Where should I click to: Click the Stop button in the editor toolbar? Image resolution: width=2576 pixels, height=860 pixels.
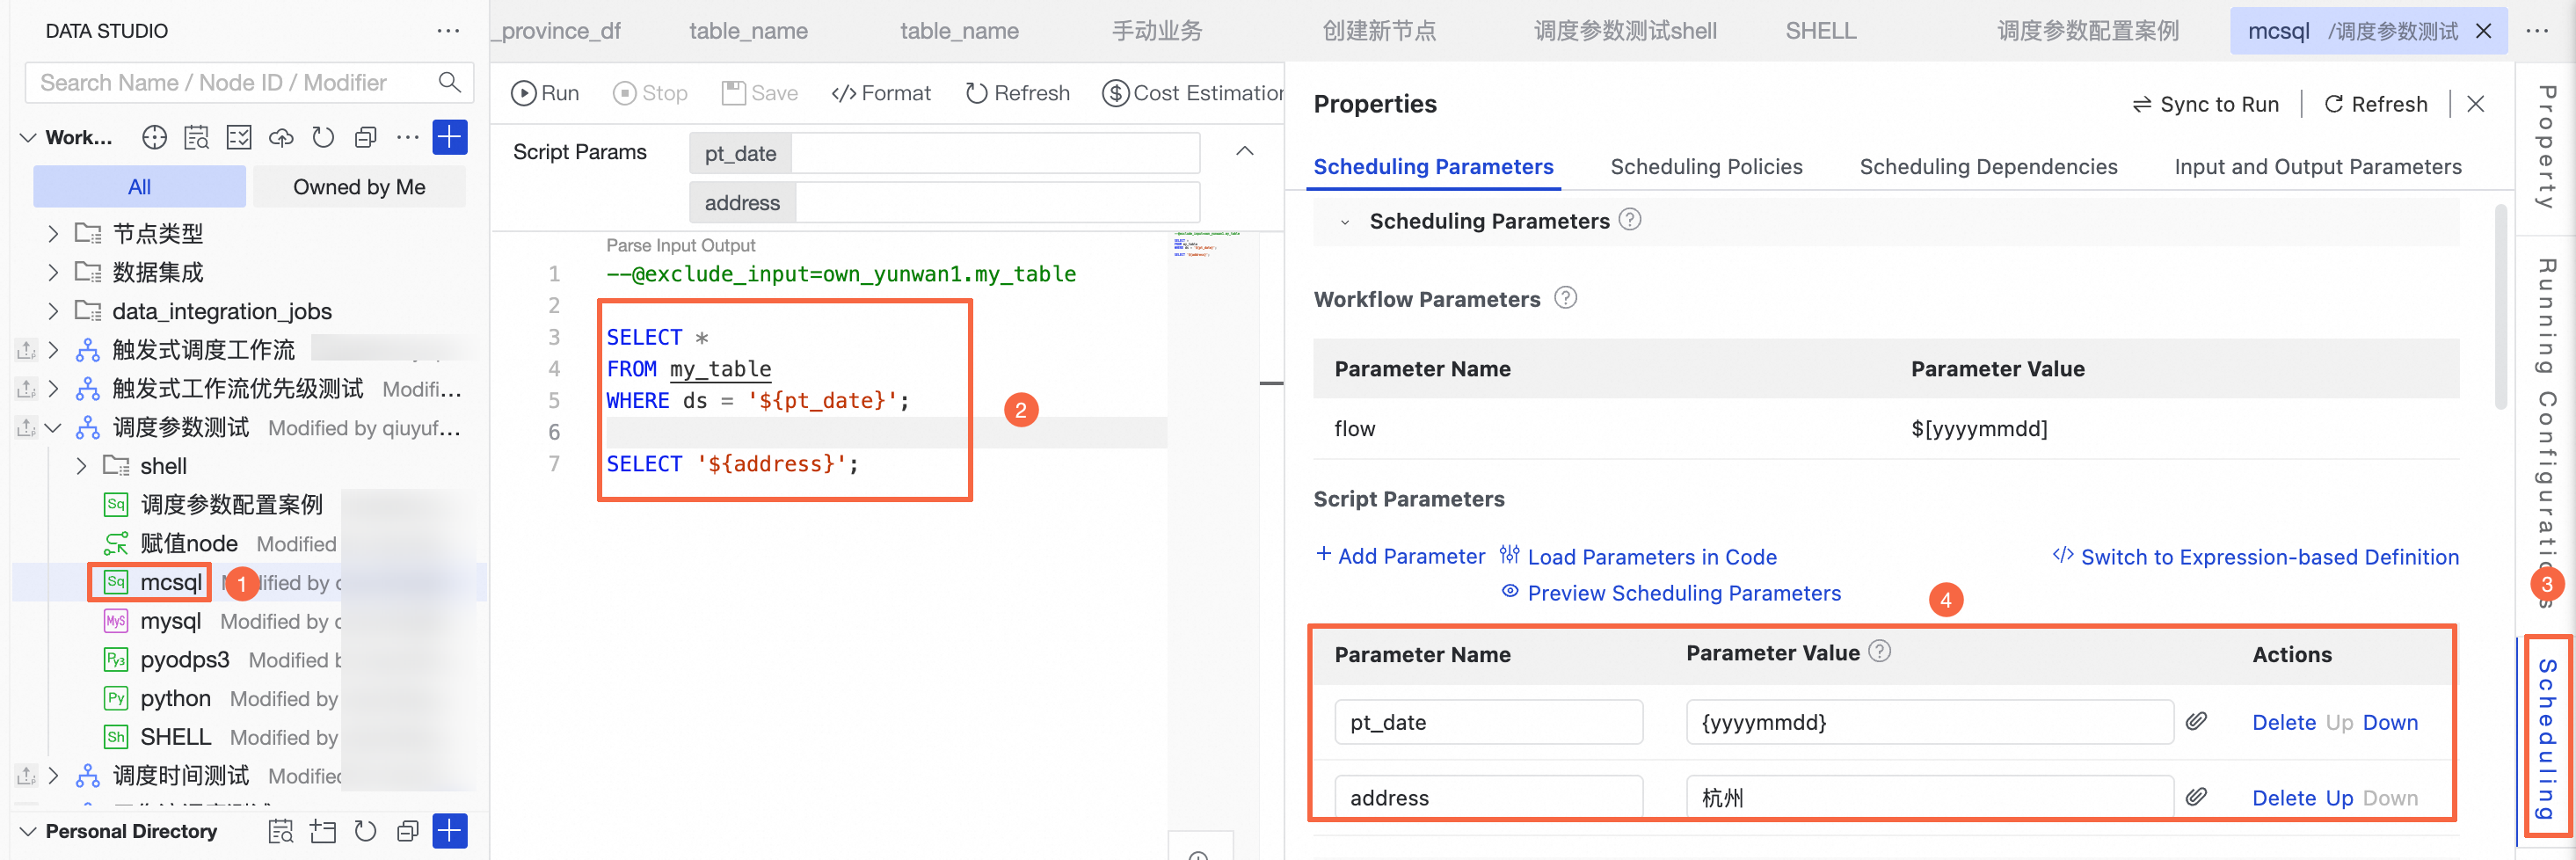[650, 93]
